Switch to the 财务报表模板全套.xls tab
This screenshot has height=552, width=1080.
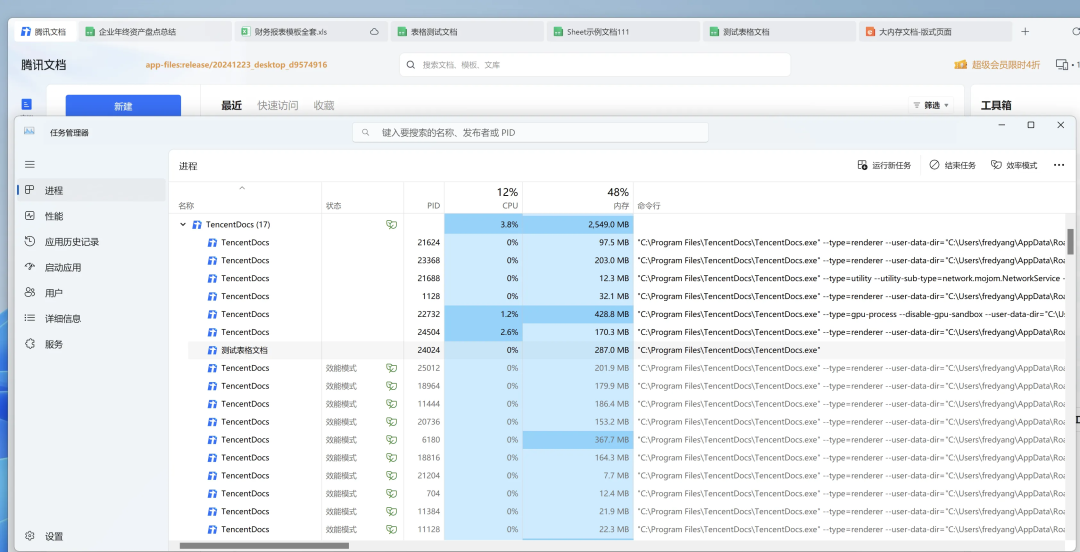310,32
